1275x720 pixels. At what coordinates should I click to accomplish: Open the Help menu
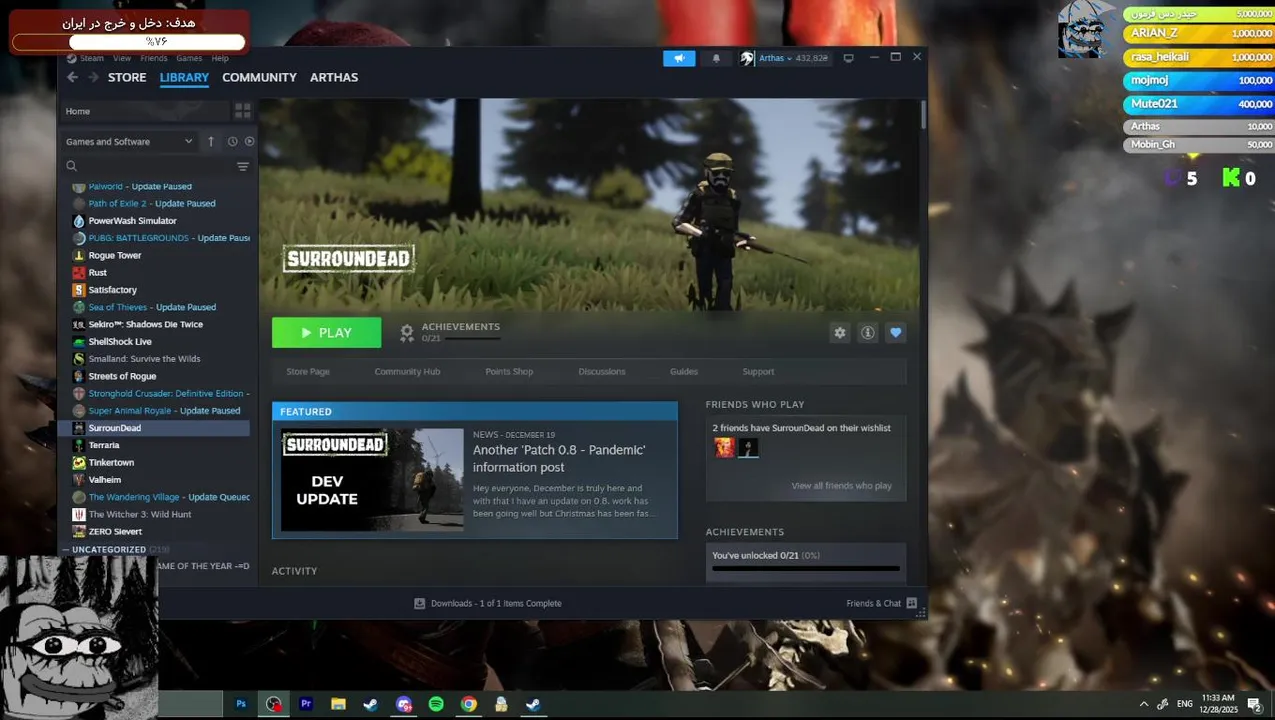220,58
